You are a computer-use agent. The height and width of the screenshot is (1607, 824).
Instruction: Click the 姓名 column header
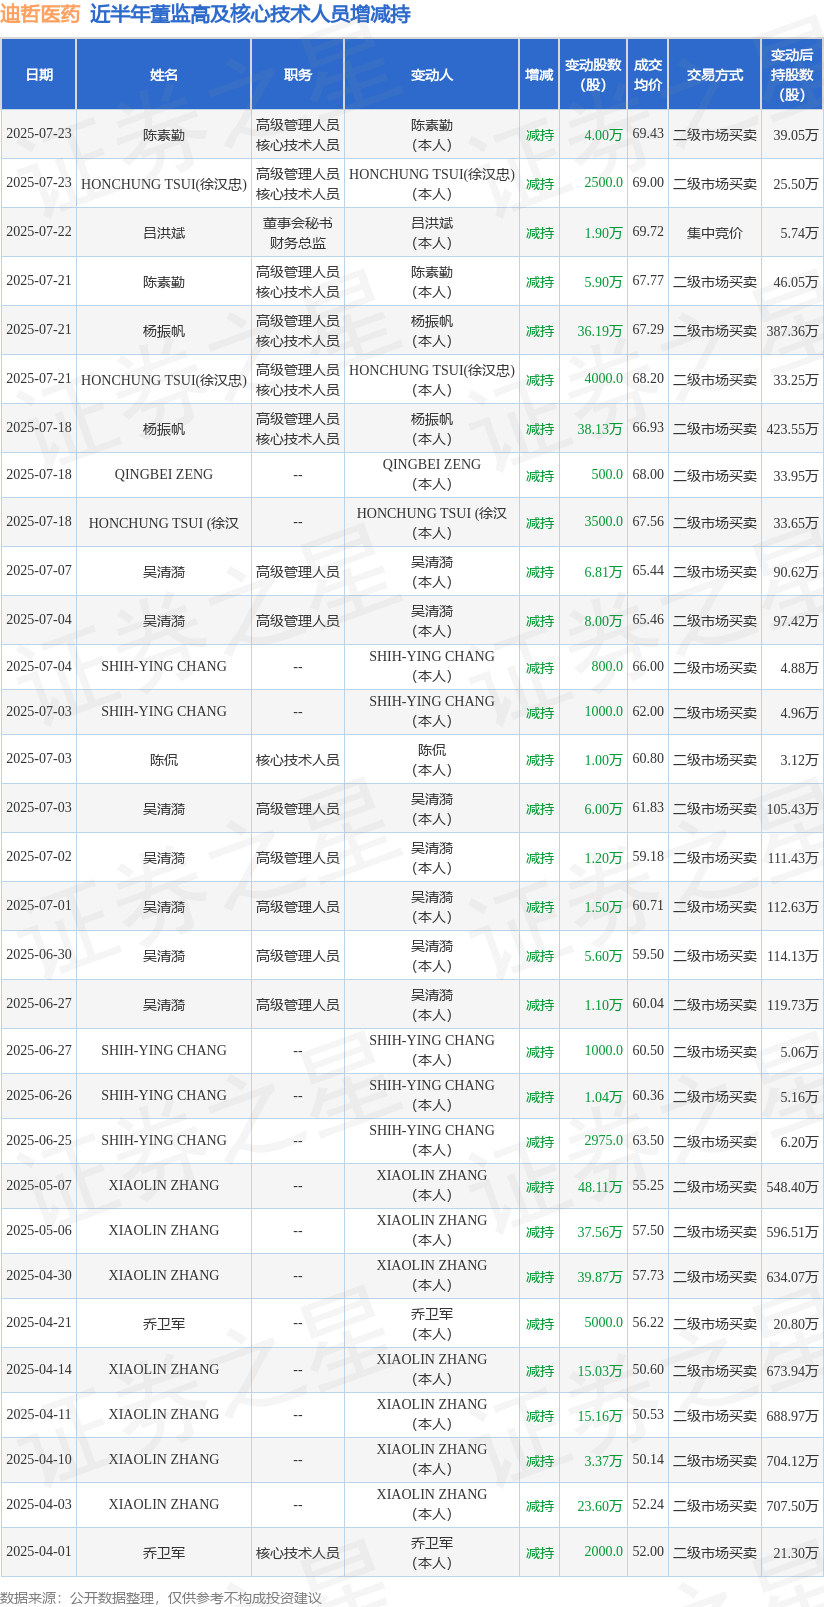pos(164,75)
